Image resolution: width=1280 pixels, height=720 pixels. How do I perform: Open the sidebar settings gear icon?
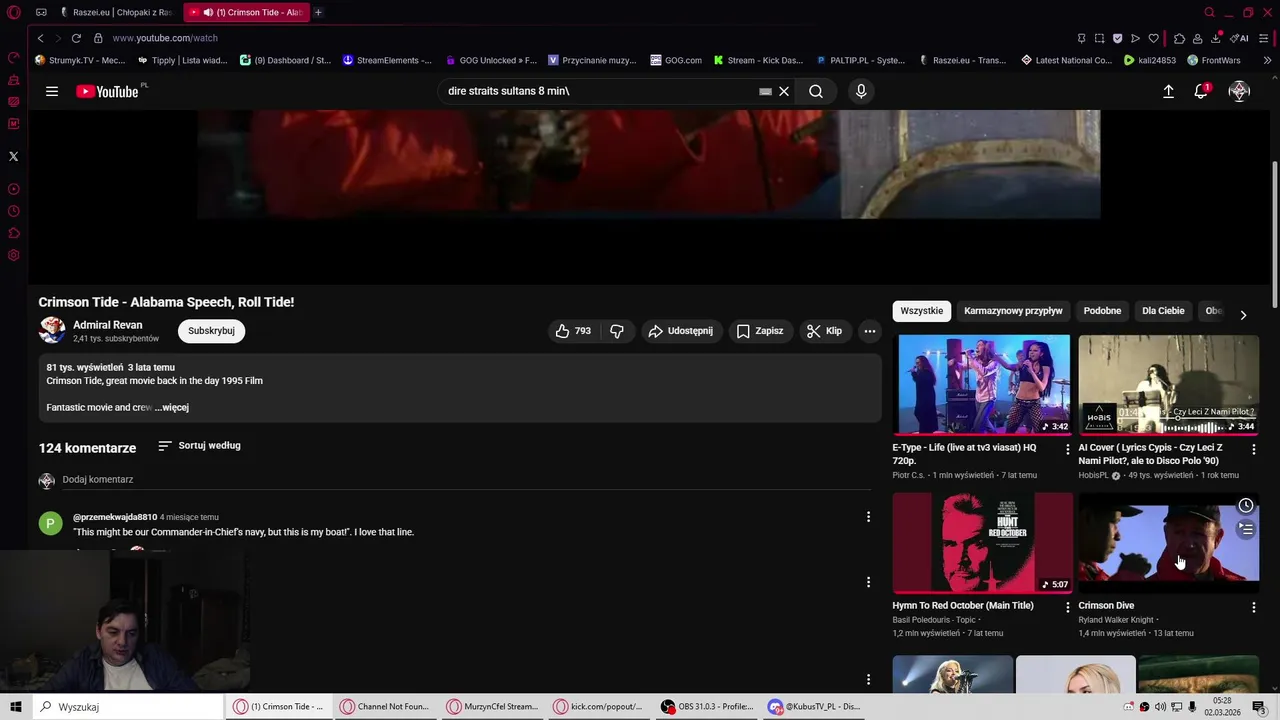coord(13,255)
